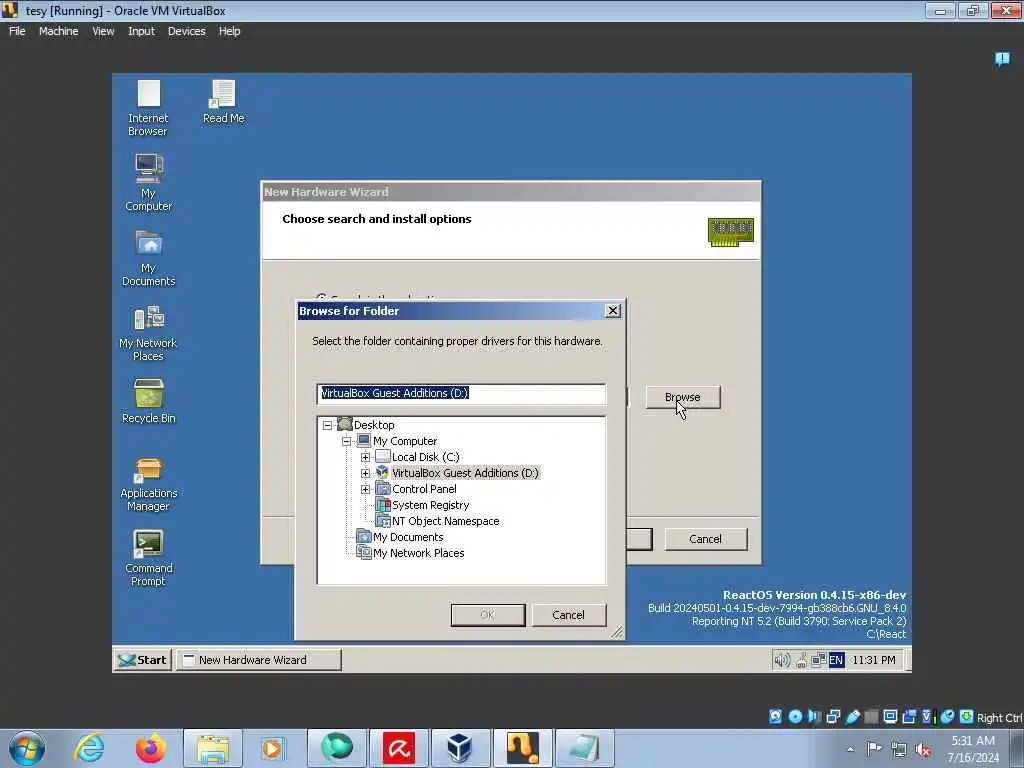
Task: Open Avira antivirus from Windows taskbar
Action: point(398,748)
